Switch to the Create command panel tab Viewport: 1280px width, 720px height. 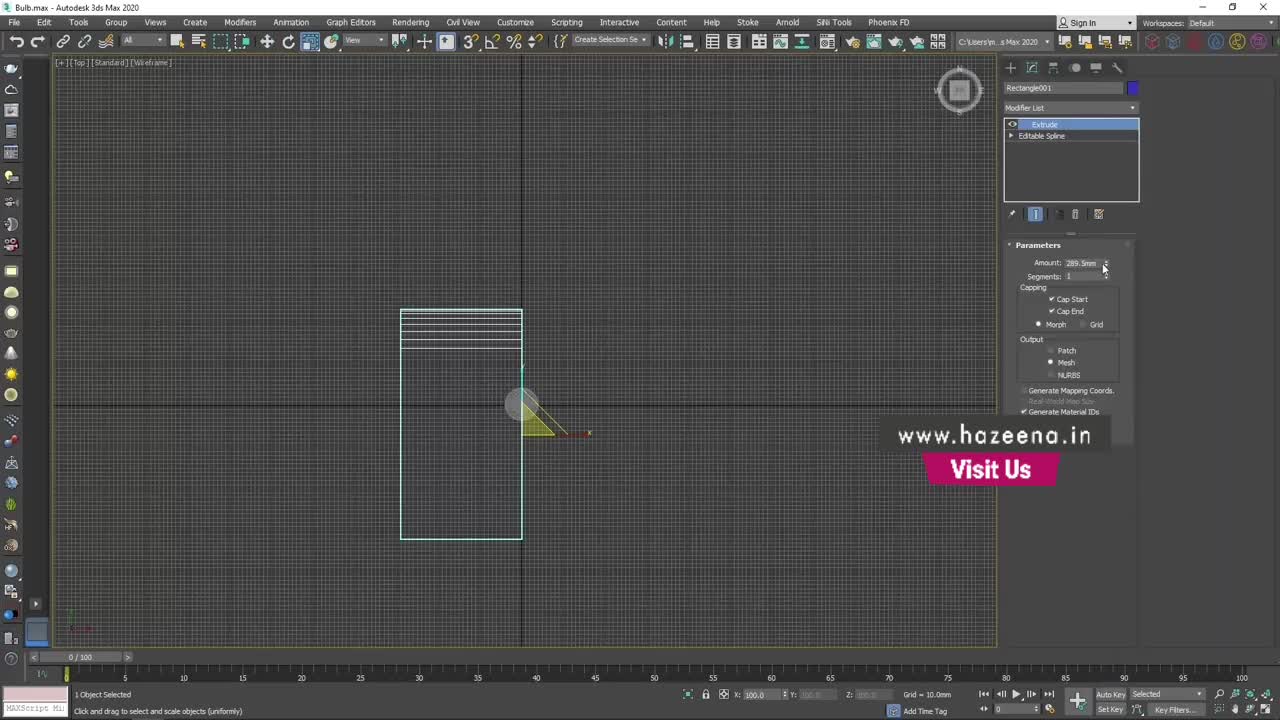1011,67
